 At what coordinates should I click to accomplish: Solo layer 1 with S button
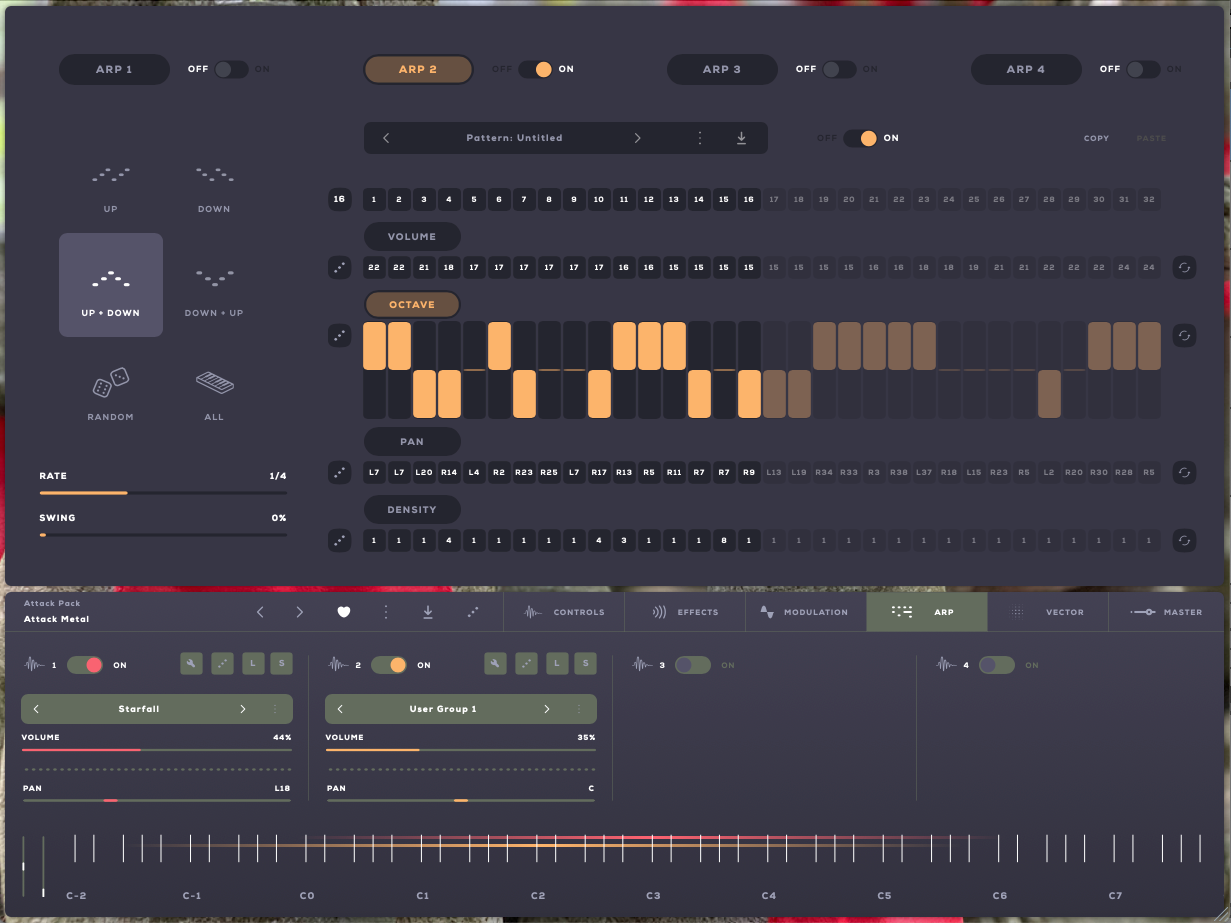click(282, 663)
